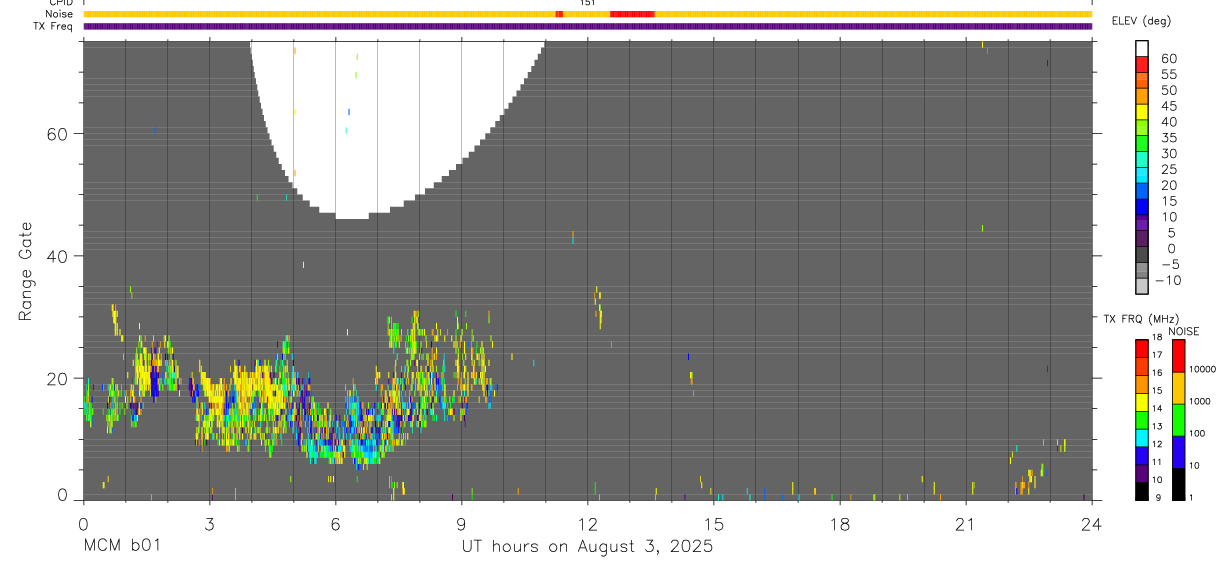Click the '-10' elevation legend value
Viewport: 1228px width, 567px height.
[x=1167, y=280]
